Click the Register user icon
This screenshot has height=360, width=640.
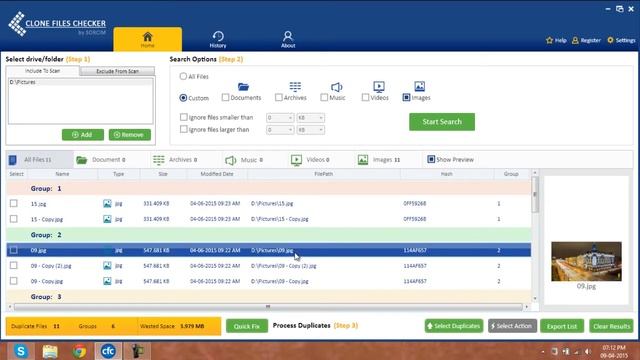pyautogui.click(x=575, y=40)
